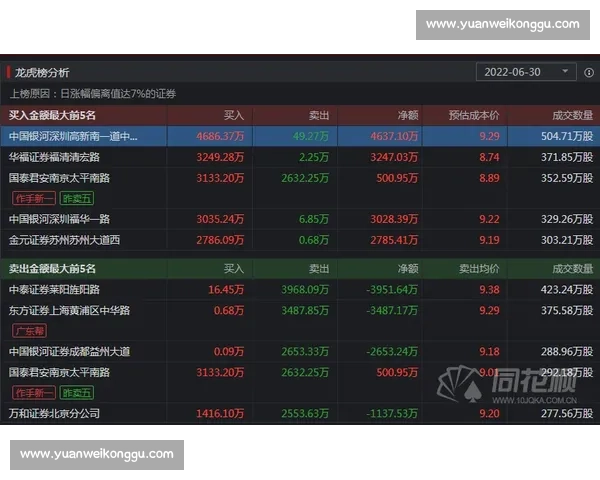Click the 预估成本价 column header
Viewport: 600px width, 480px height.
[474, 115]
